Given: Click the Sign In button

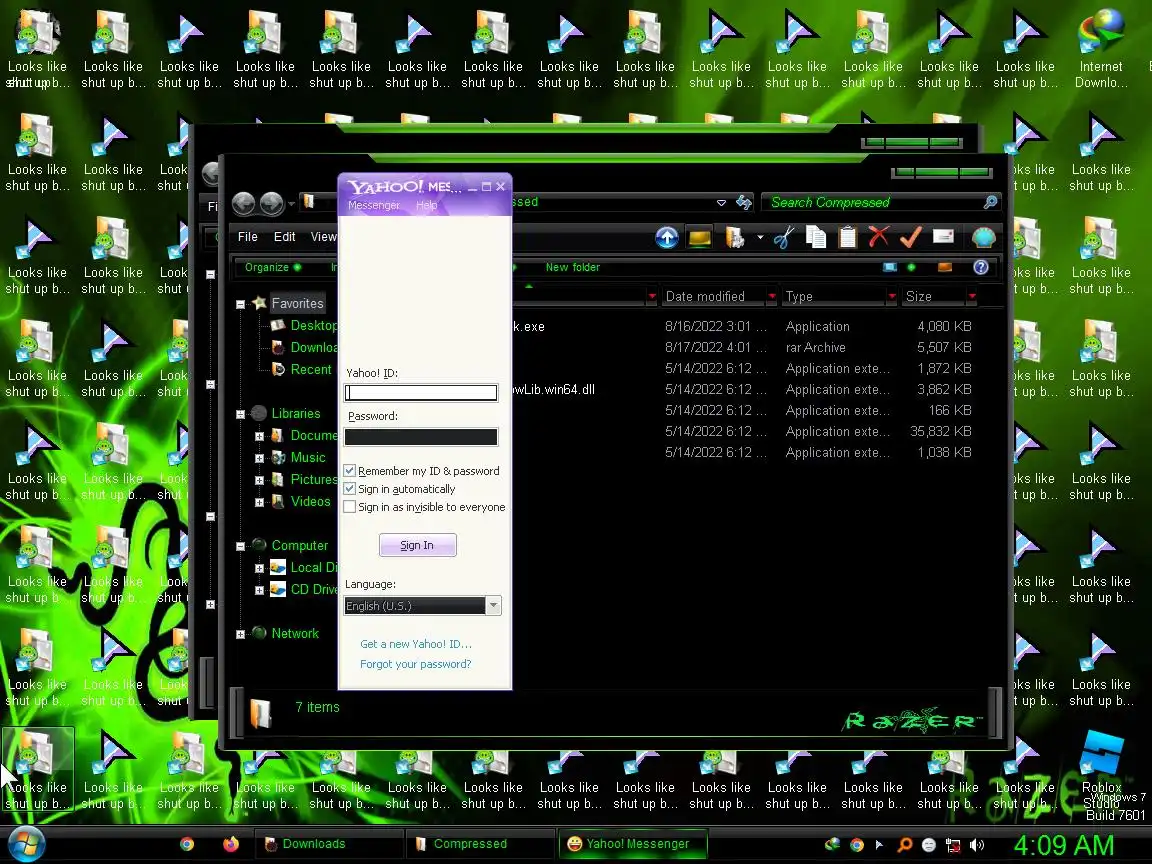Looking at the screenshot, I should point(417,545).
